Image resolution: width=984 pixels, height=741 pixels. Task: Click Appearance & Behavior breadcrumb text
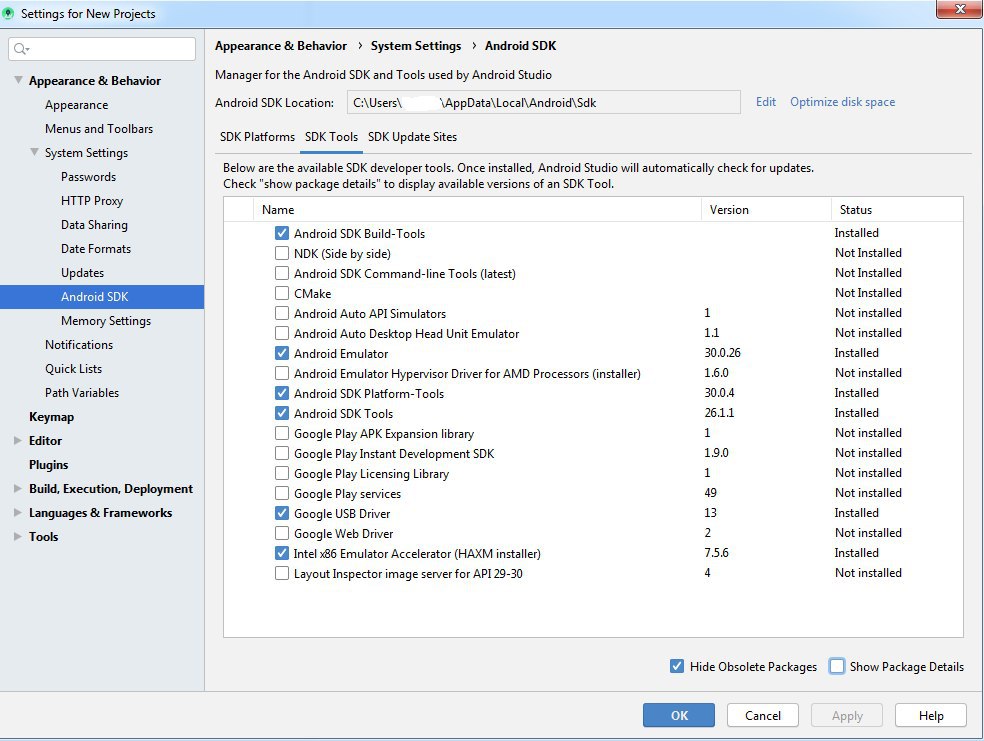[x=281, y=46]
